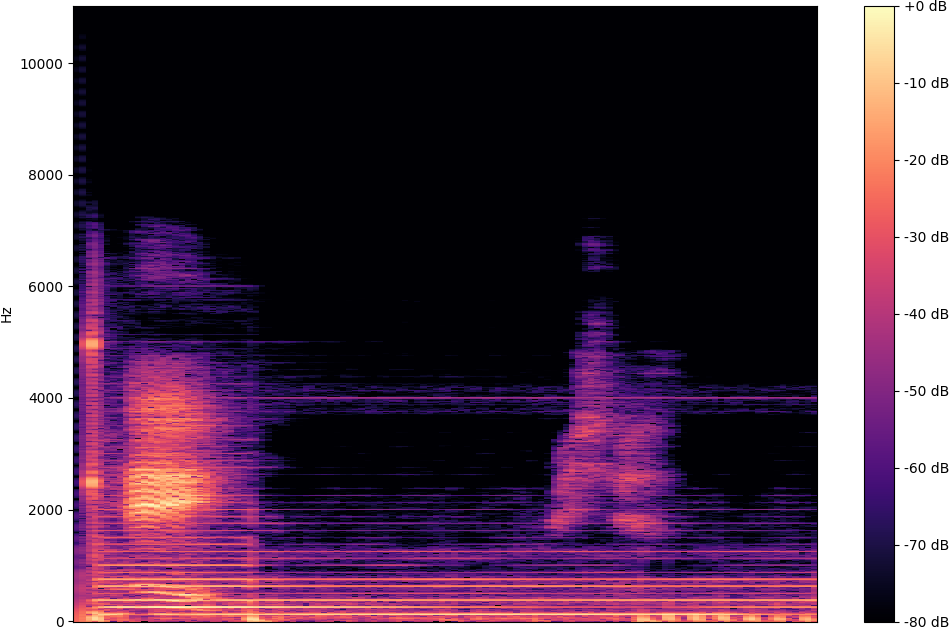
Task: Click the -60 dB colorbar label
Action: tap(926, 468)
